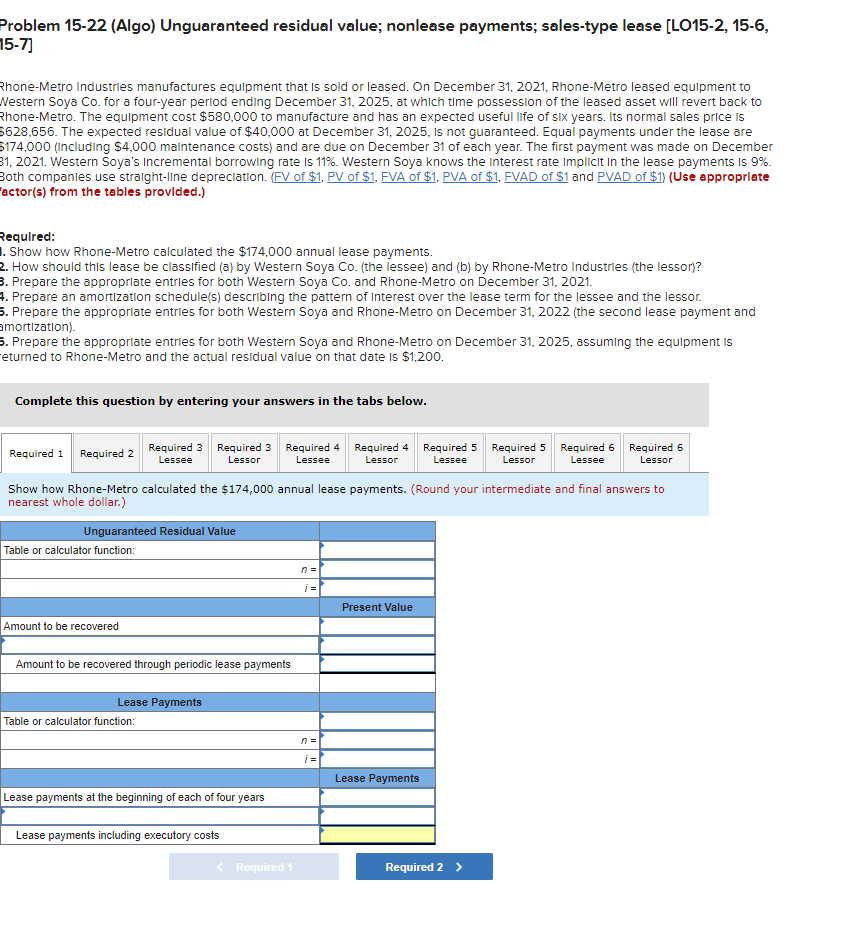This screenshot has height=940, width=861.
Task: Select the blank row label under Amount to be recovered
Action: (159, 645)
